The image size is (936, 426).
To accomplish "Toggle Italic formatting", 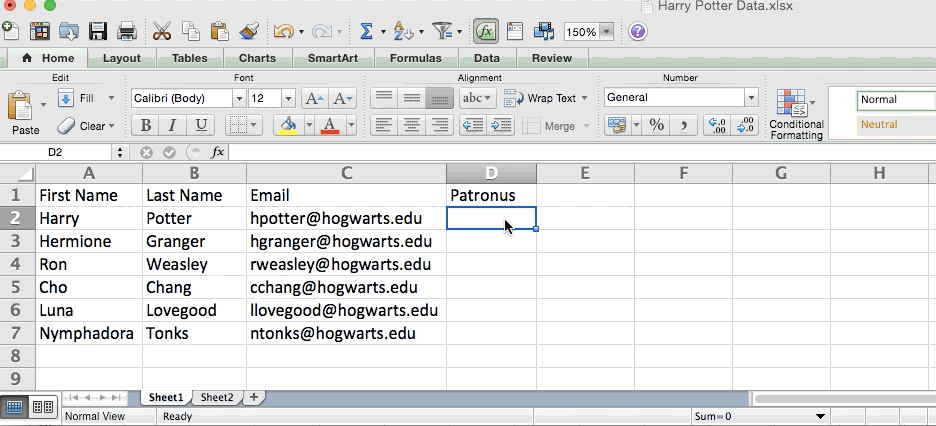I will click(174, 125).
